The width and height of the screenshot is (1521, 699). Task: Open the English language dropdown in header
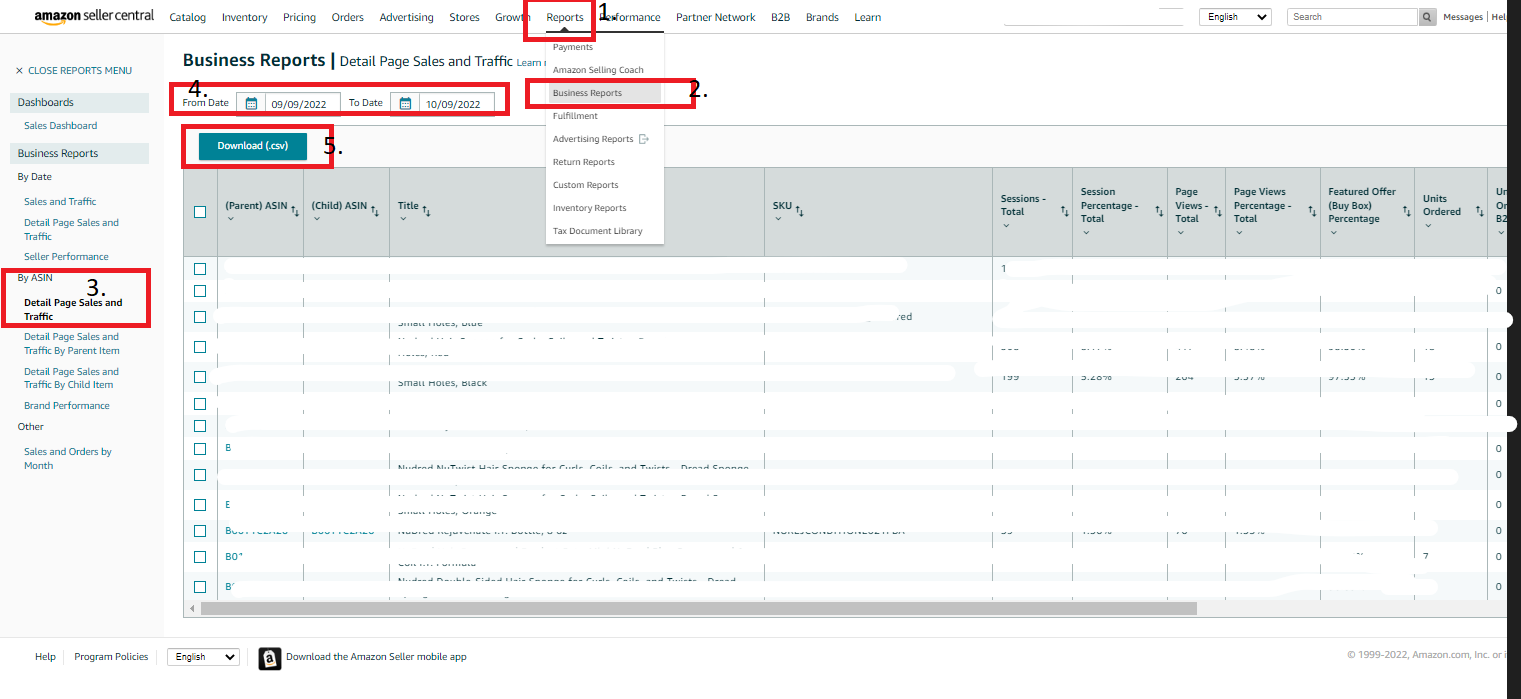pos(1235,17)
